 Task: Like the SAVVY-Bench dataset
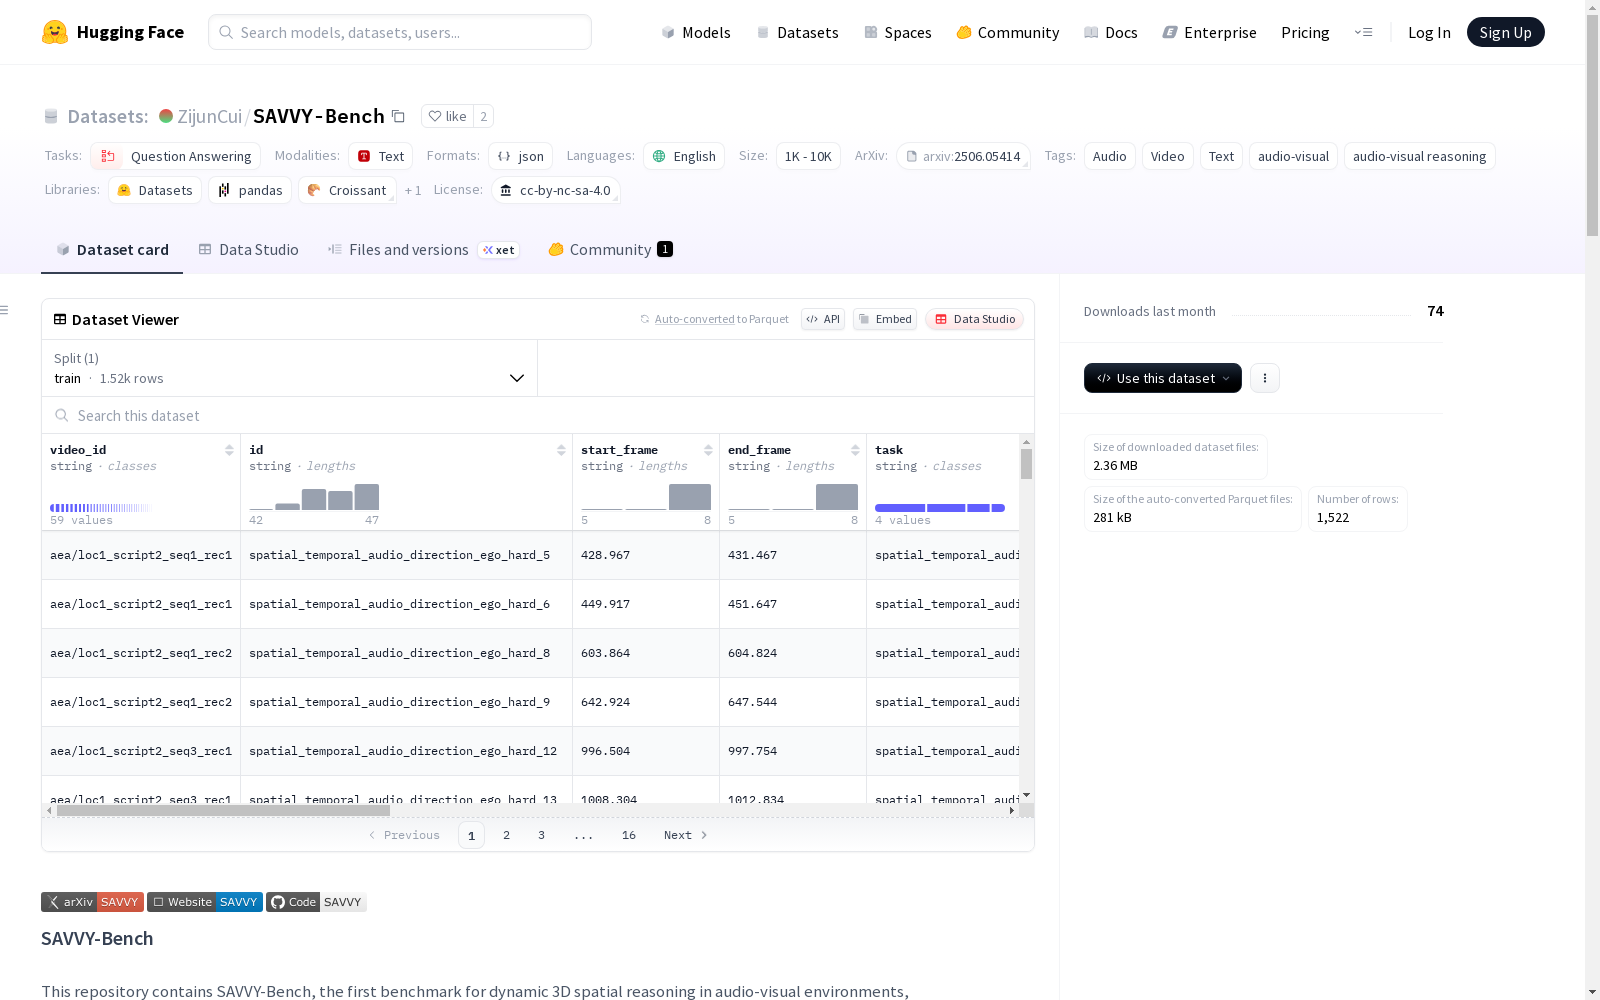pyautogui.click(x=447, y=116)
